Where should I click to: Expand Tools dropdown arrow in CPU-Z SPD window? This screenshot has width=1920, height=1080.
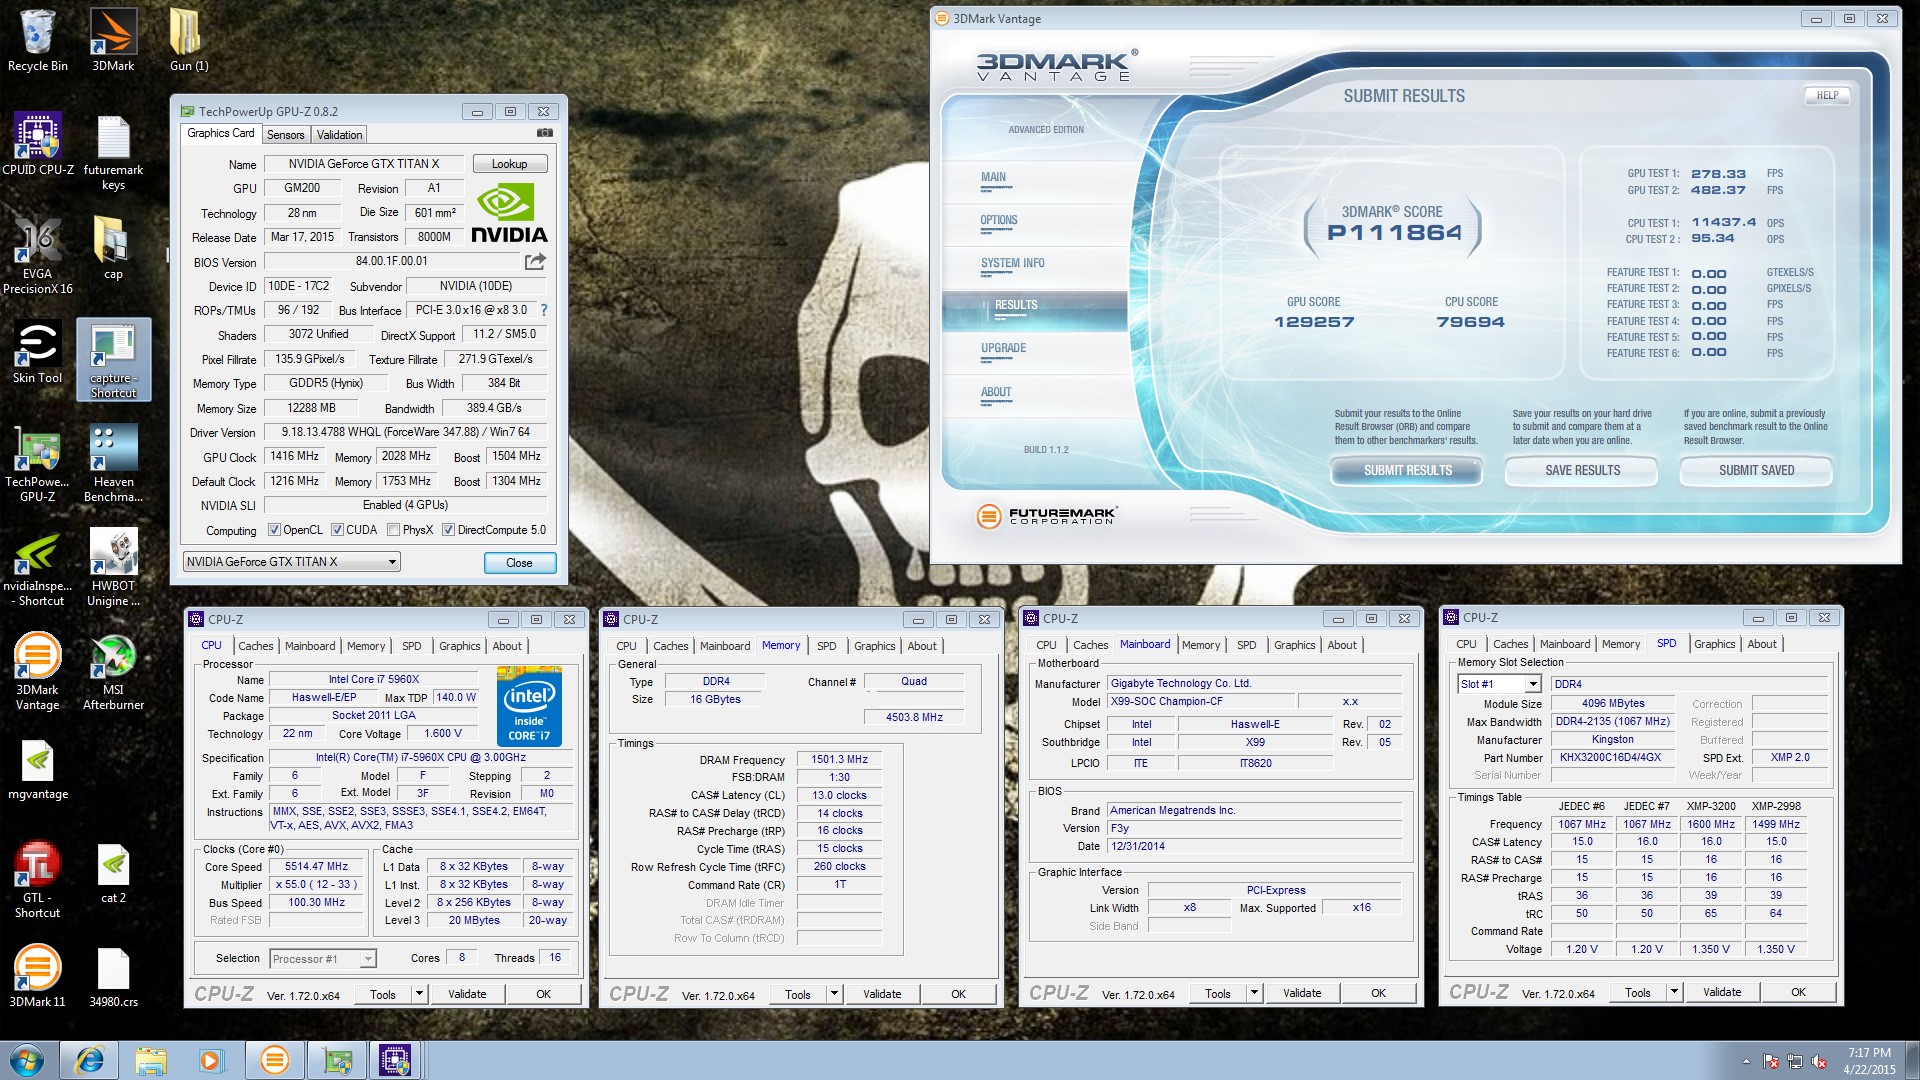[1674, 992]
